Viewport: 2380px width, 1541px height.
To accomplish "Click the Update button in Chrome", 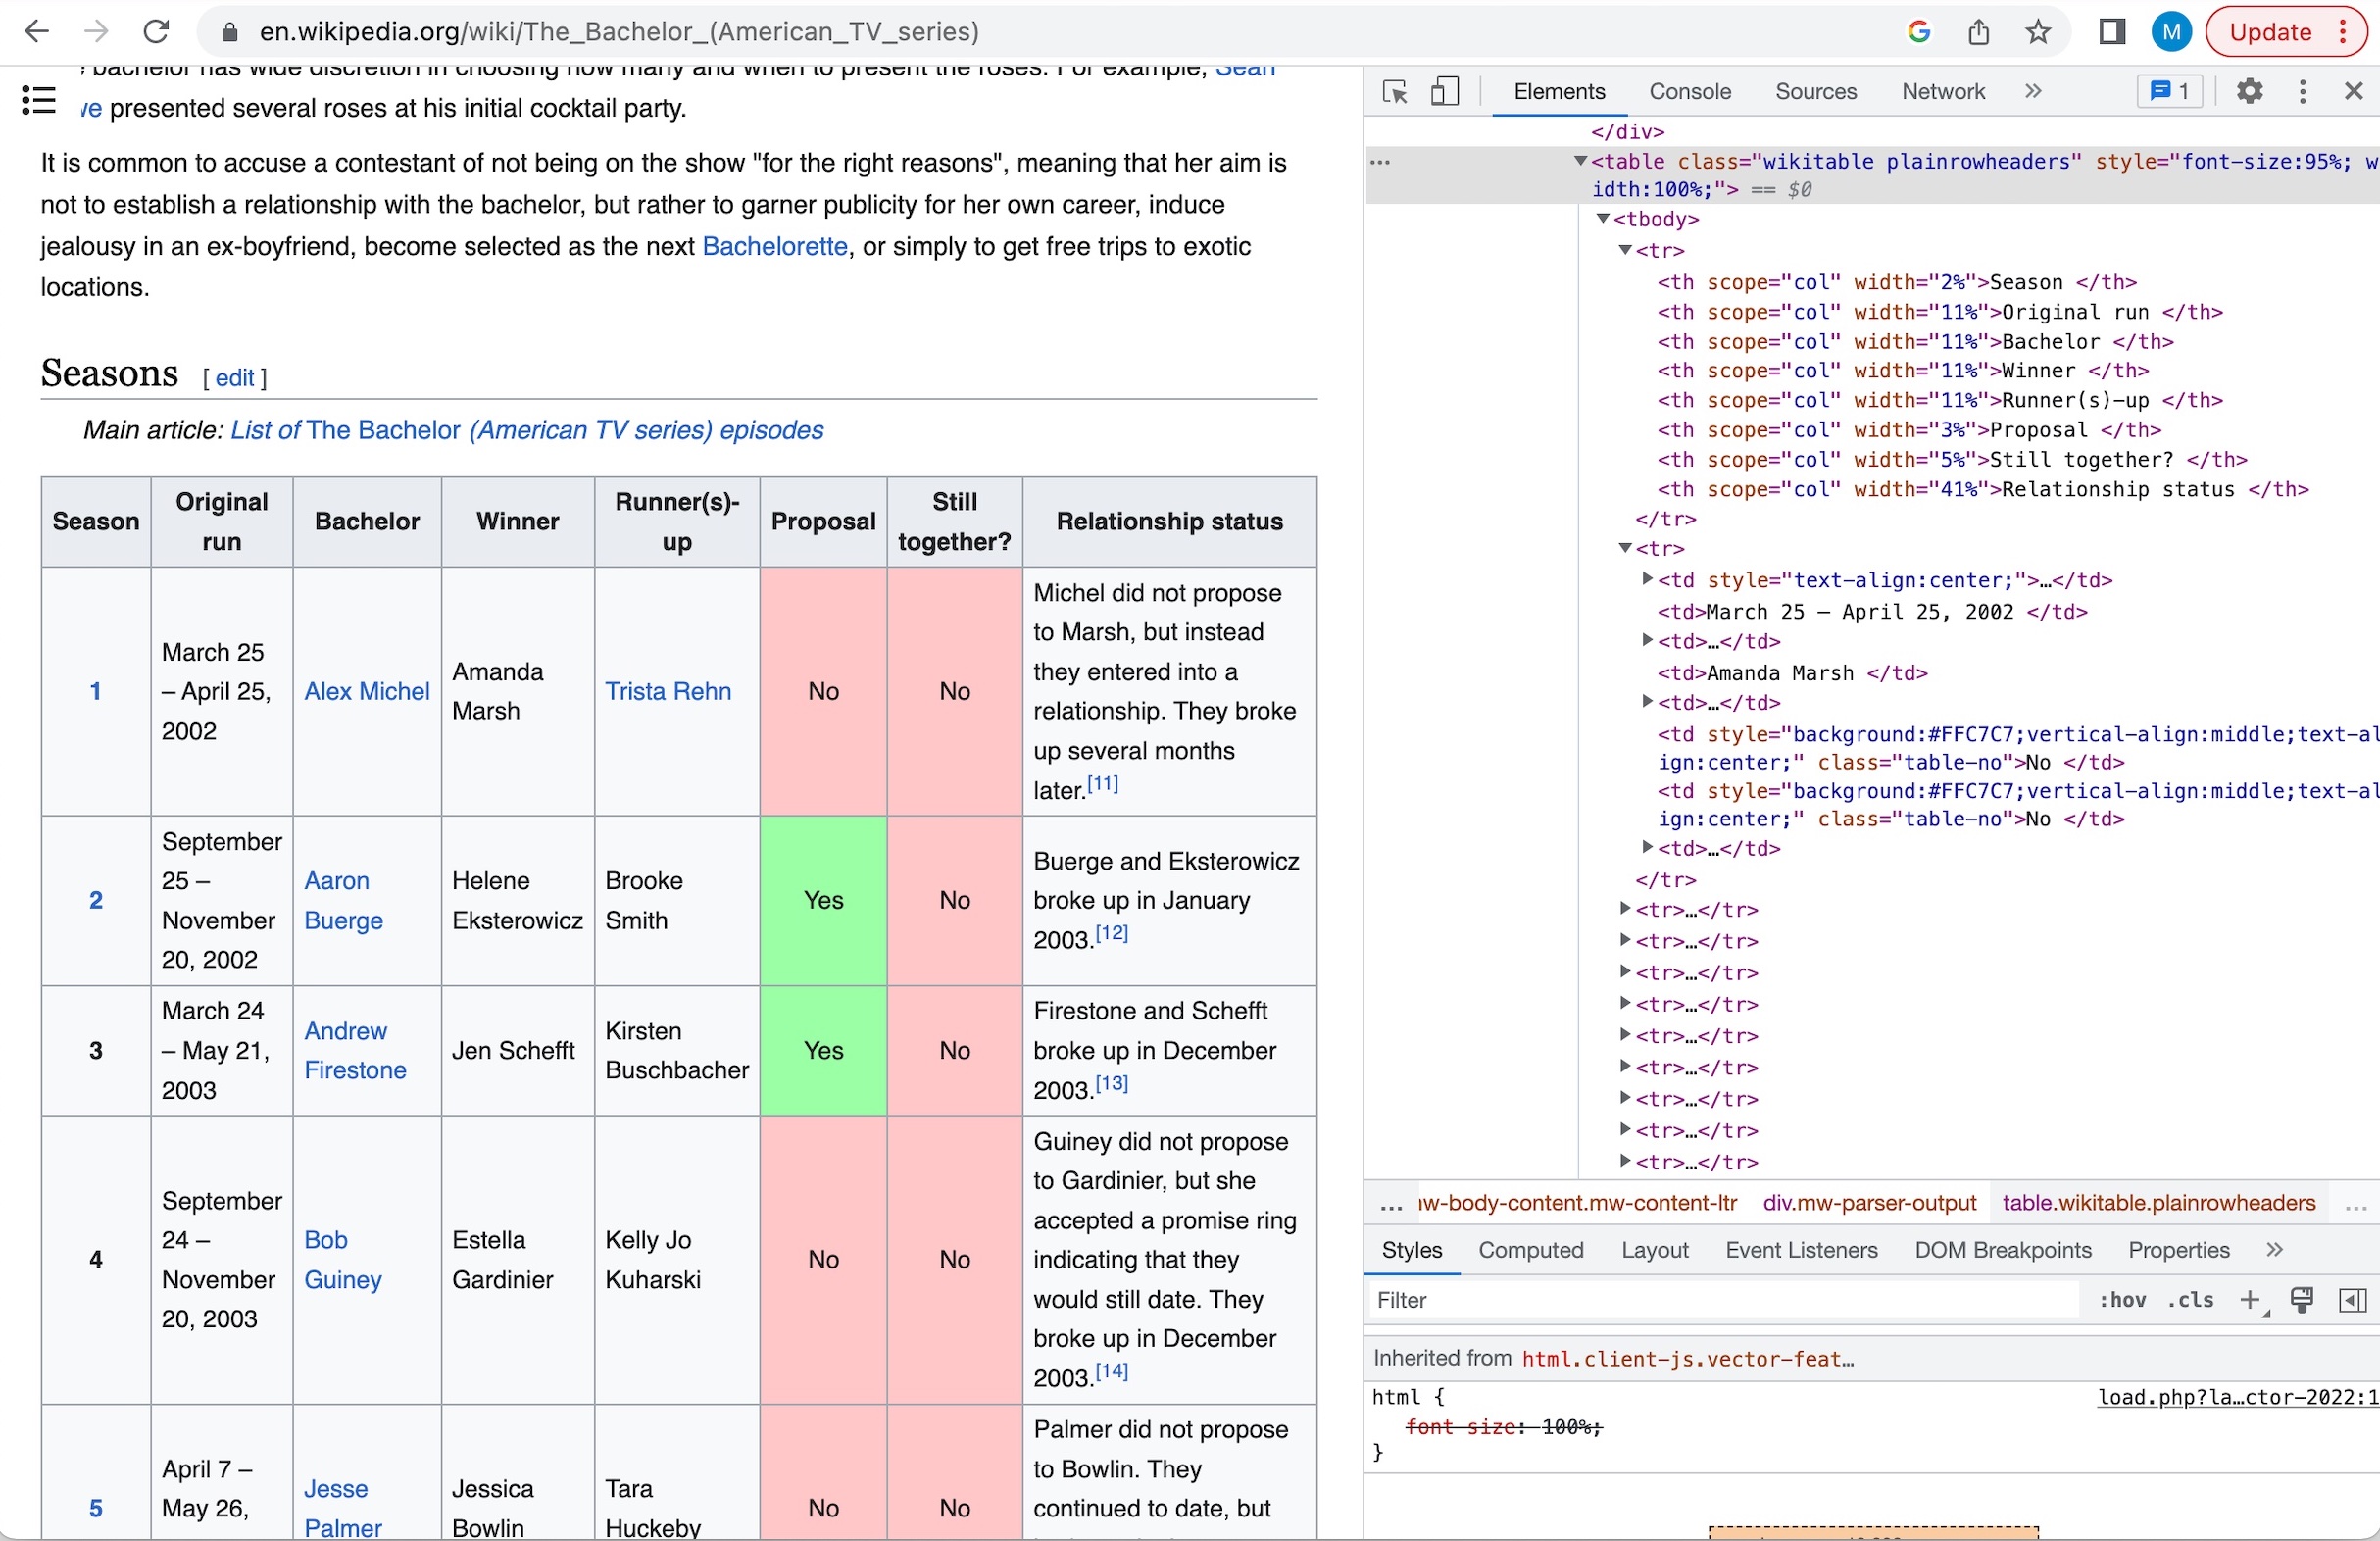I will pos(2269,32).
